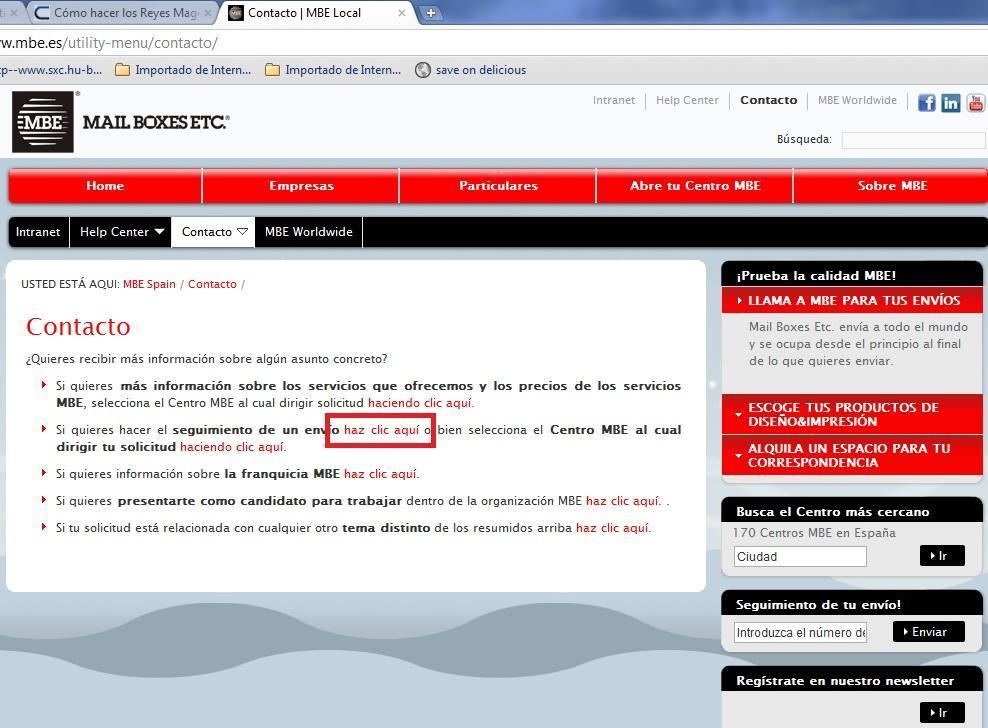Viewport: 988px width, 728px height.
Task: Click the Mail Boxes Etc. logo
Action: [120, 122]
